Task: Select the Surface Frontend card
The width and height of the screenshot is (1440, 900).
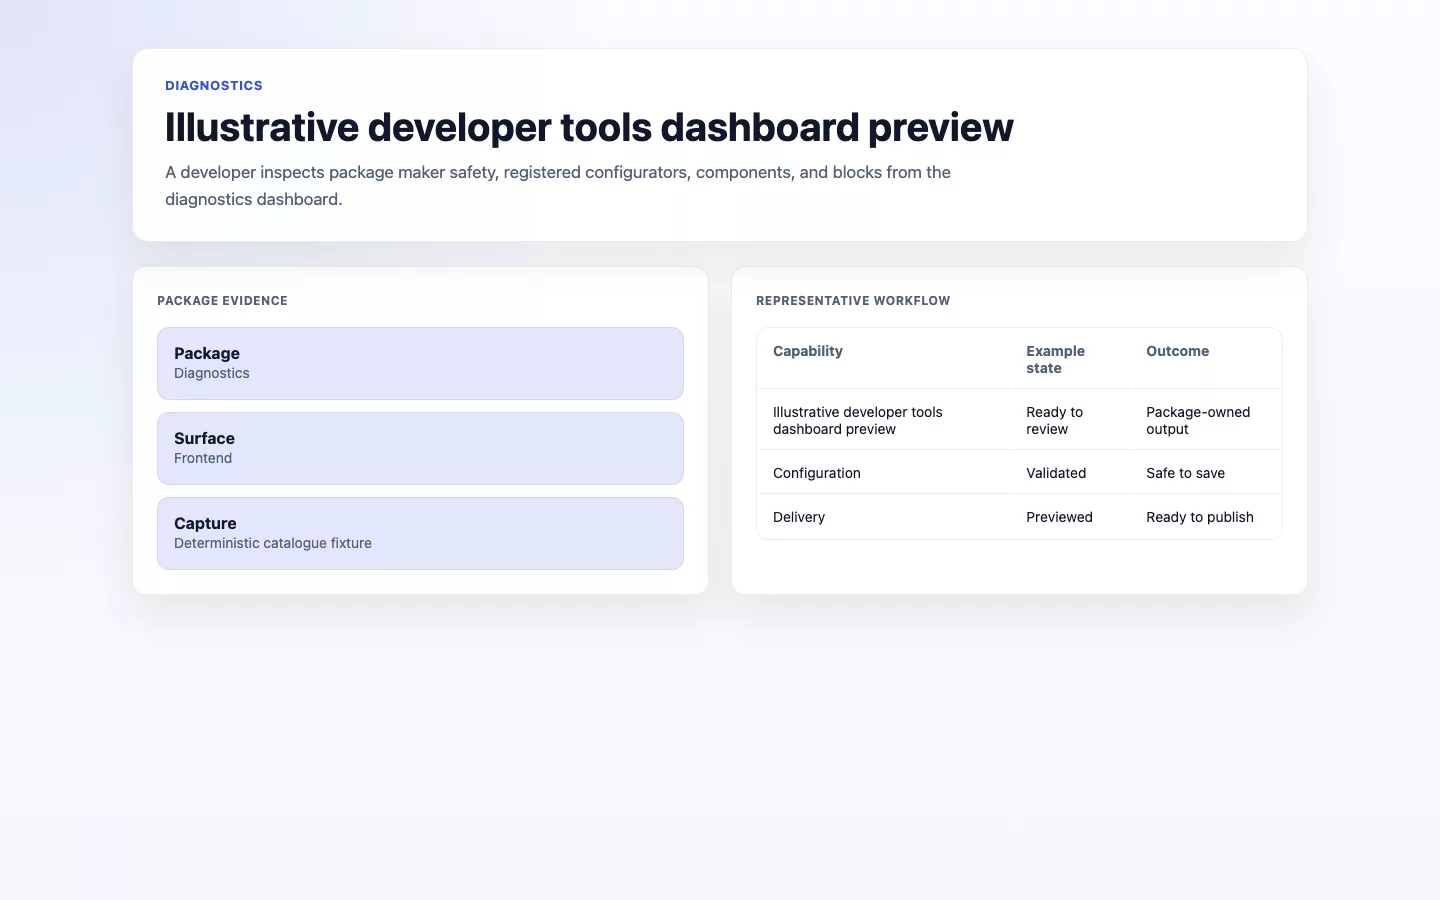Action: coord(420,448)
